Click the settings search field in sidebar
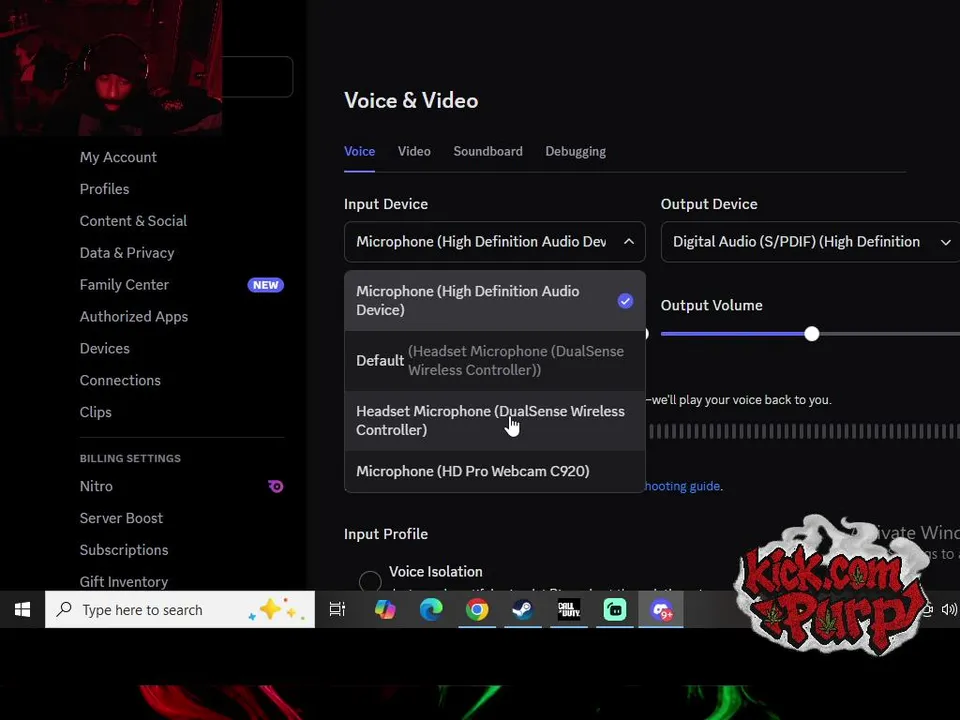This screenshot has width=960, height=720. click(x=257, y=77)
